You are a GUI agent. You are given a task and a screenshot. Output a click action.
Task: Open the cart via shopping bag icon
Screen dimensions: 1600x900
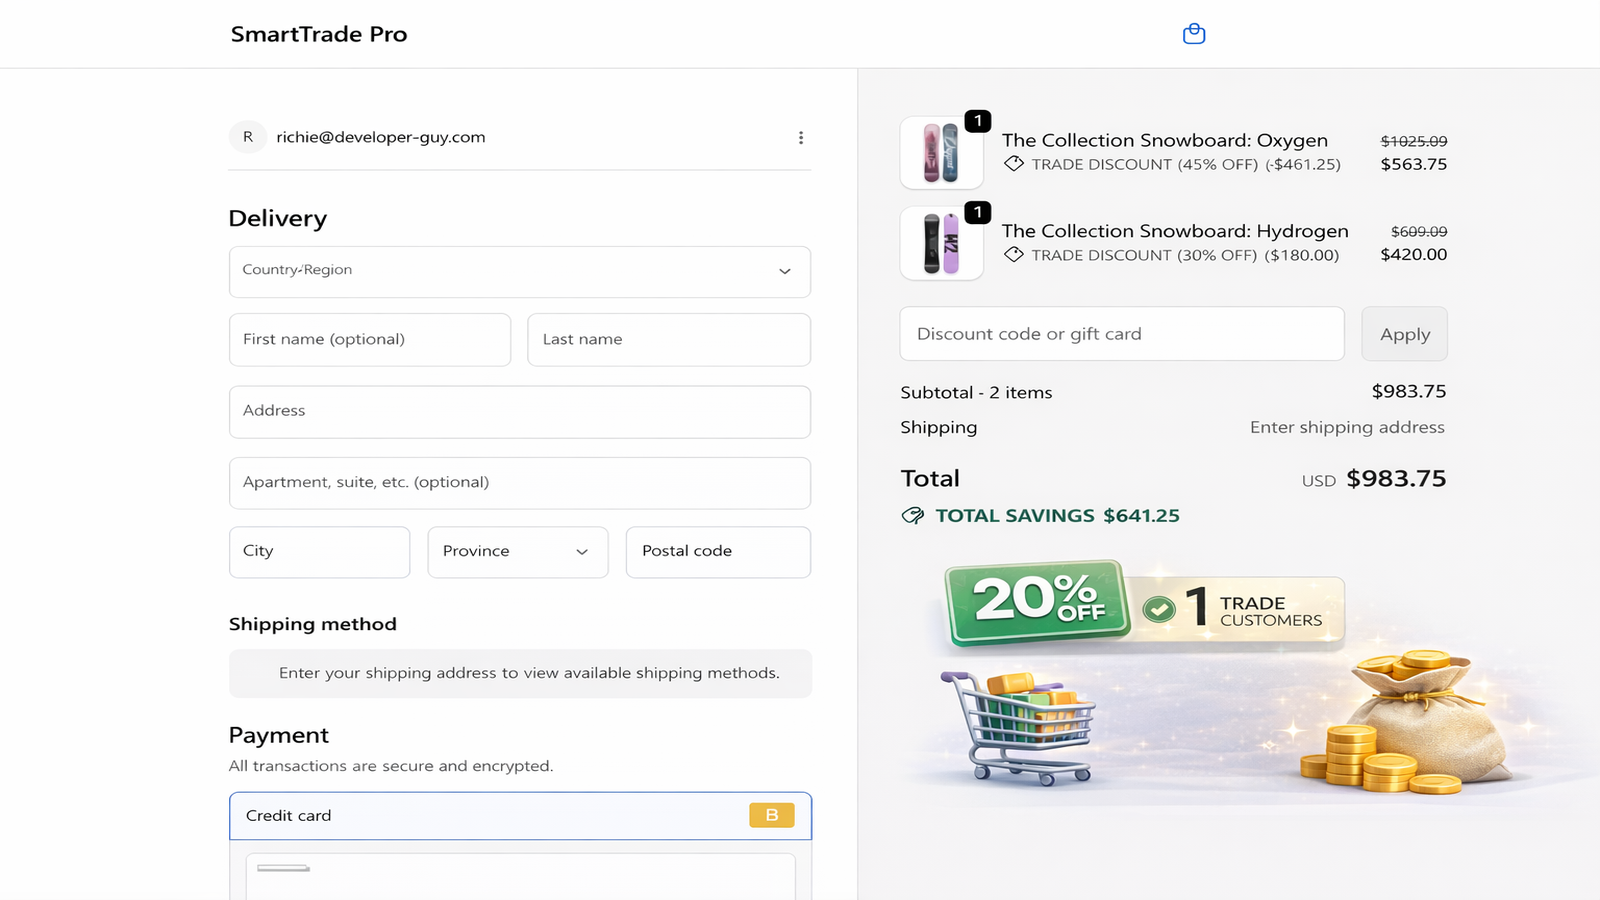coord(1194,33)
